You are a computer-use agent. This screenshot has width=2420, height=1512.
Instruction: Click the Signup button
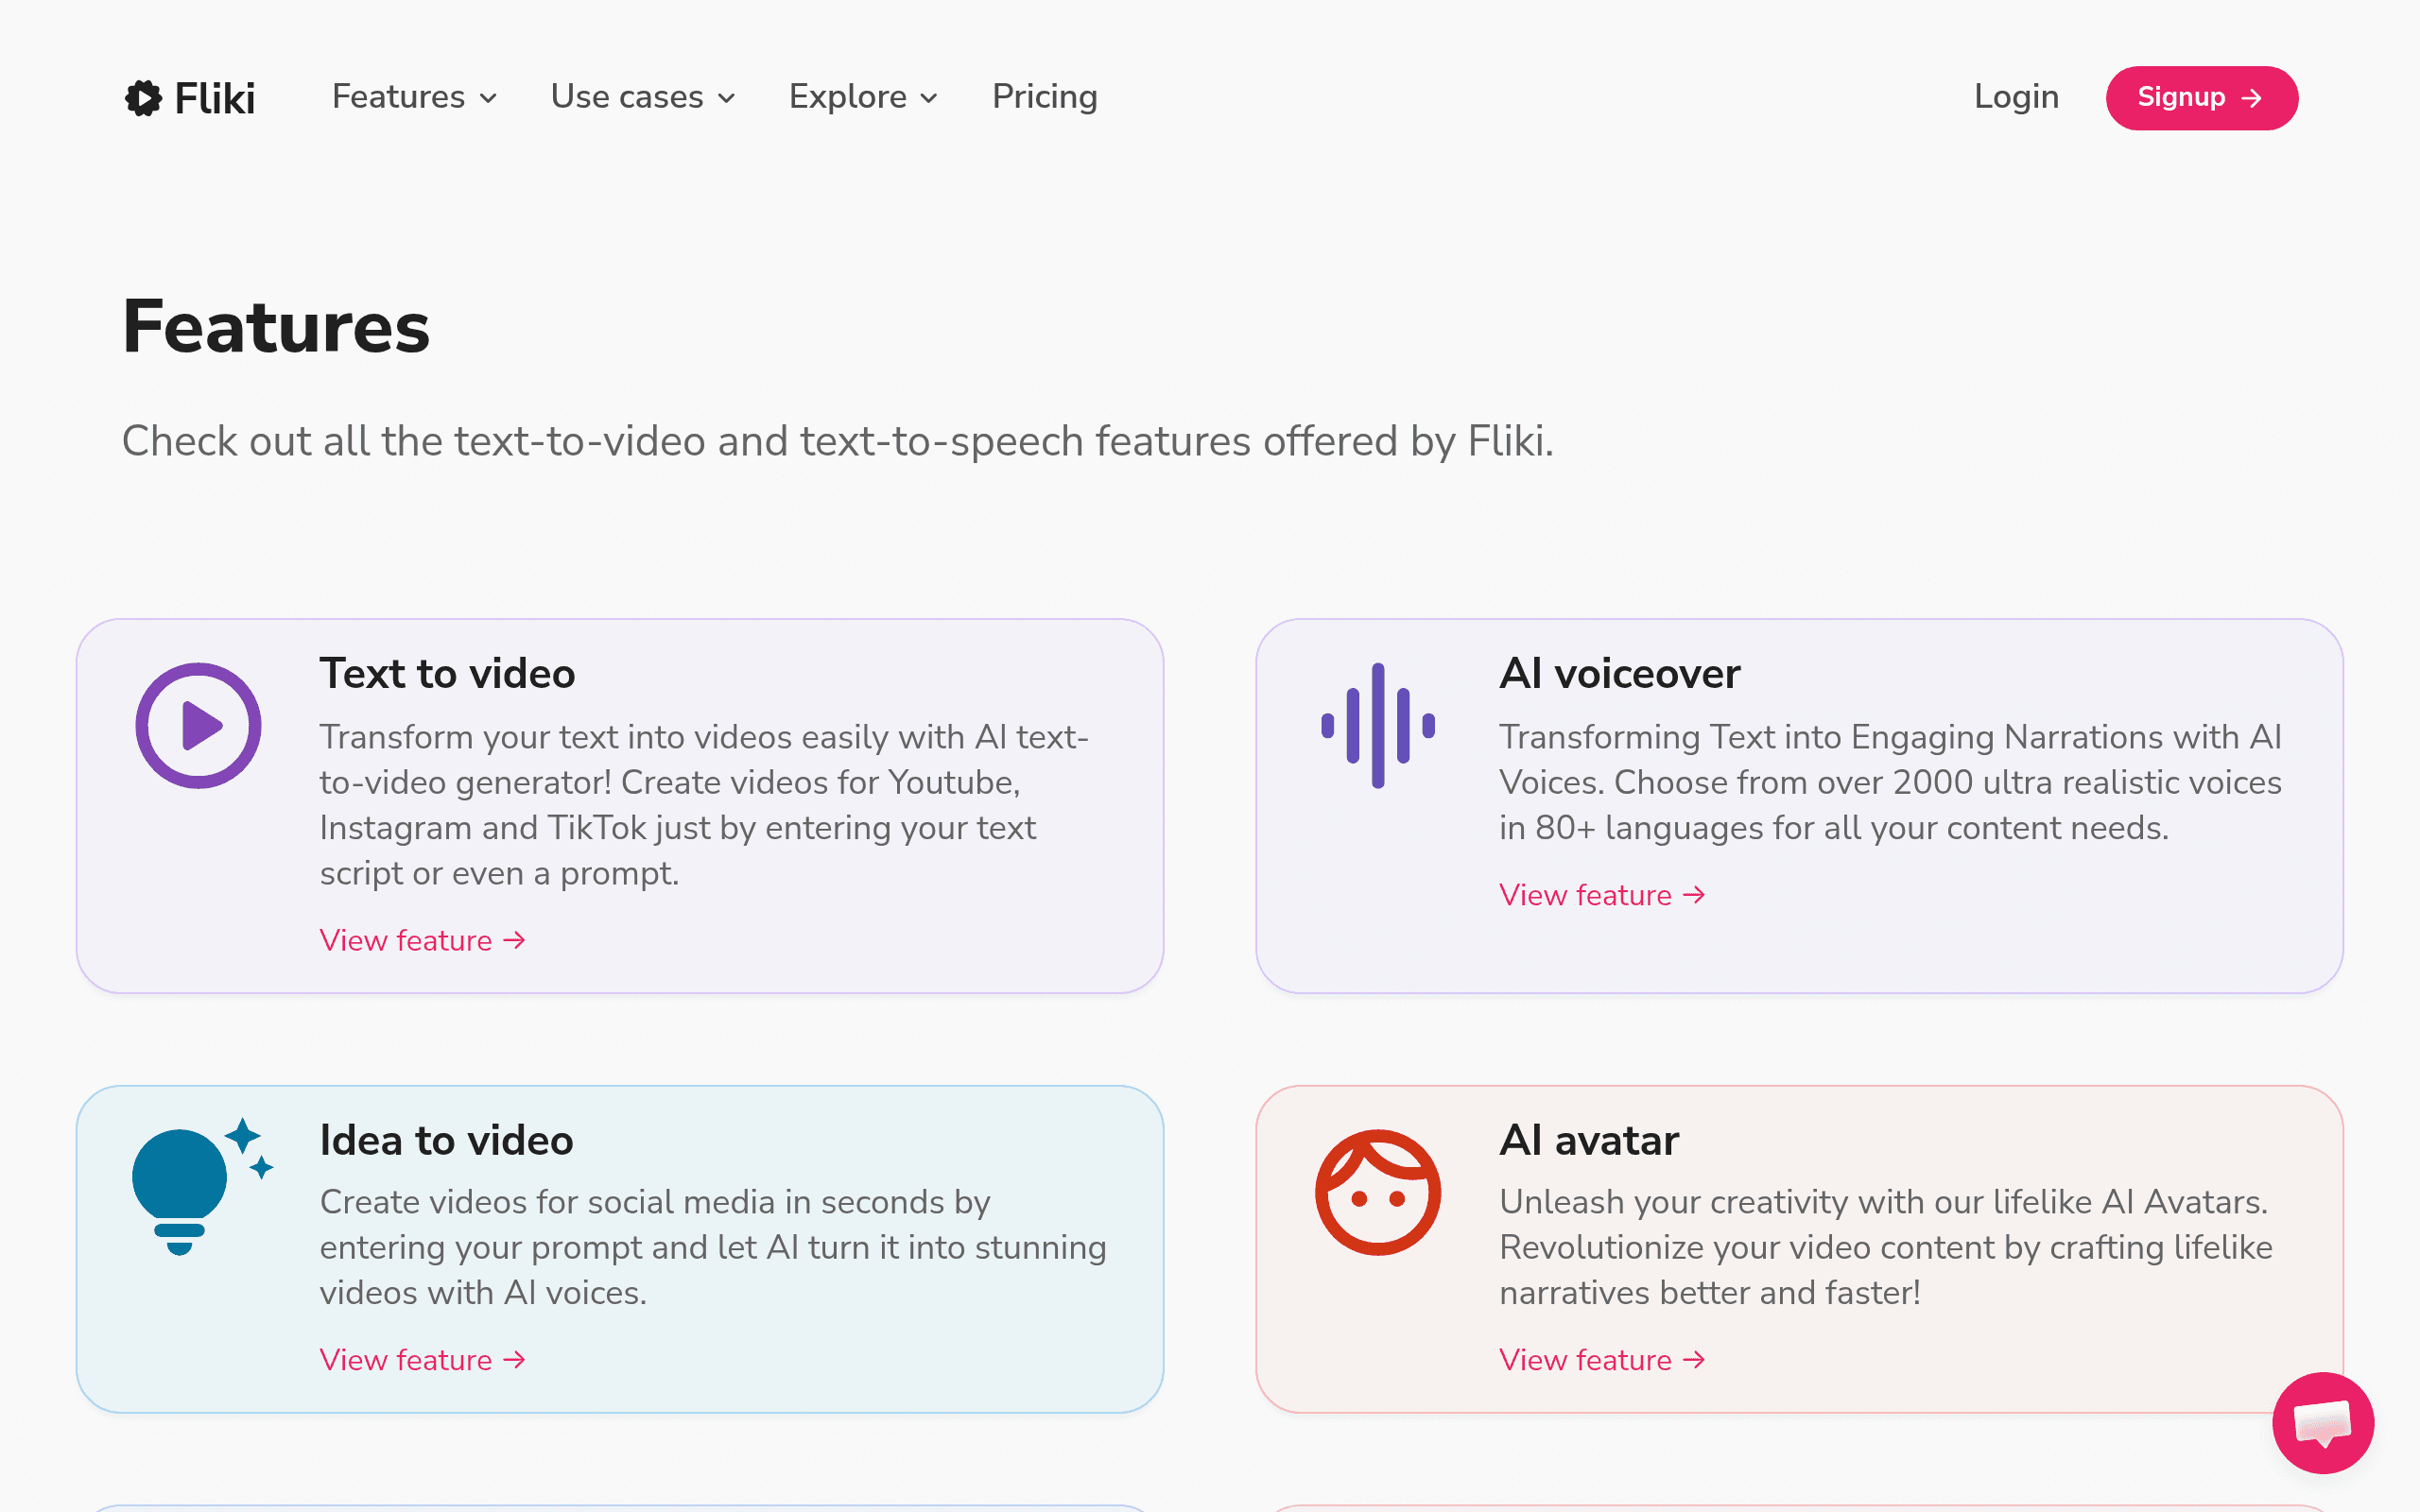click(2202, 98)
